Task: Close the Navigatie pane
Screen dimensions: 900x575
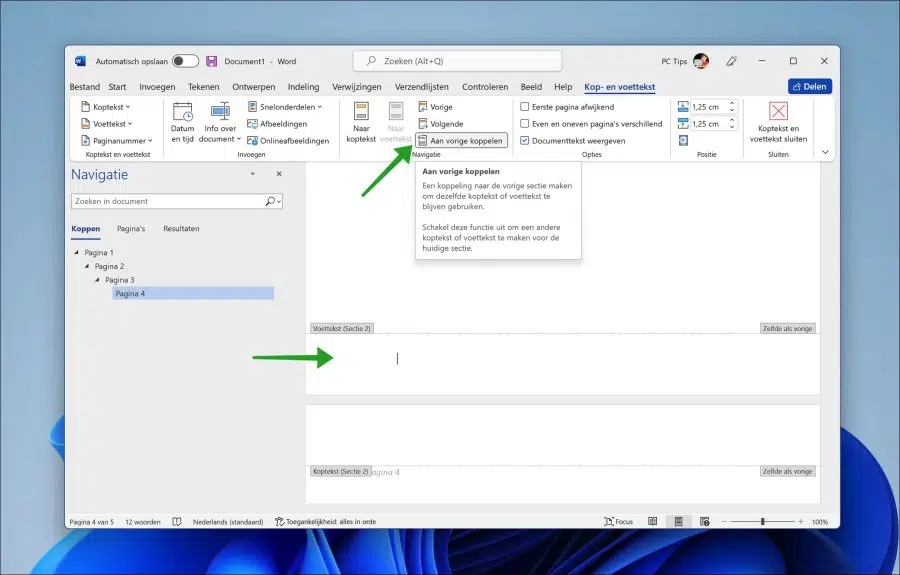Action: 279,174
